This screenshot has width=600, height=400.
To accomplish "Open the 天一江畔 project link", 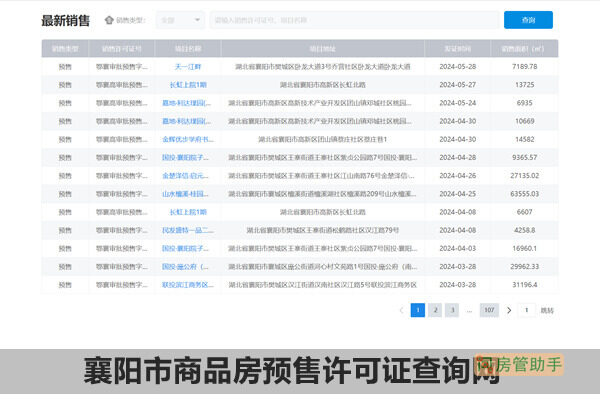I will (188, 66).
